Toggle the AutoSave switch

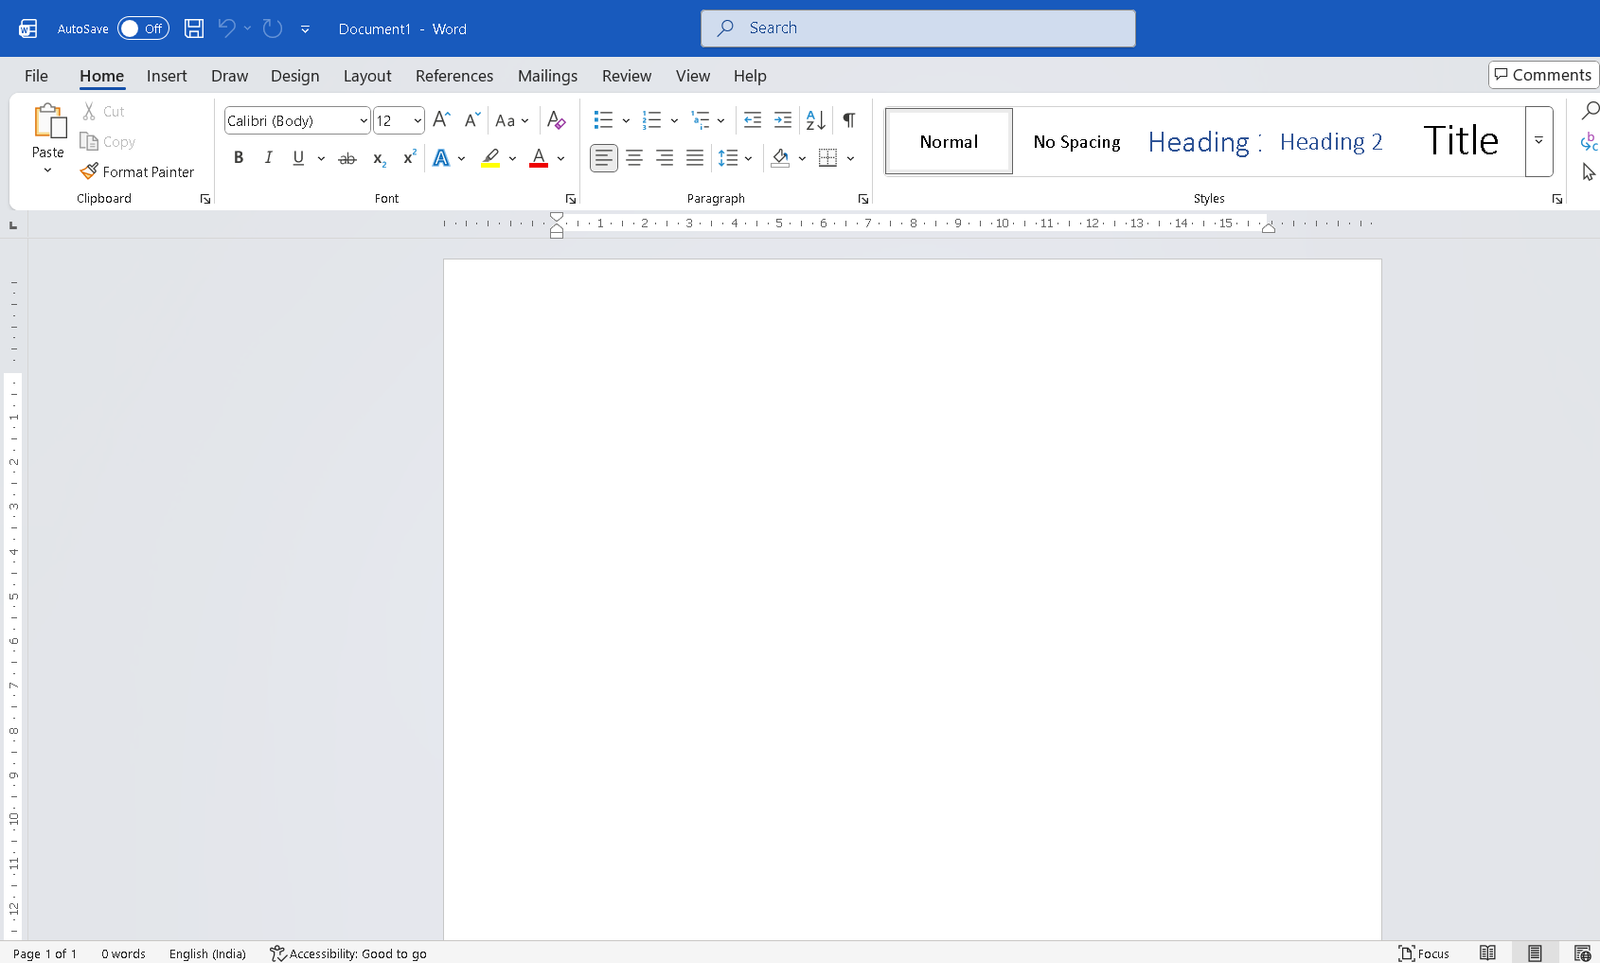click(x=143, y=29)
